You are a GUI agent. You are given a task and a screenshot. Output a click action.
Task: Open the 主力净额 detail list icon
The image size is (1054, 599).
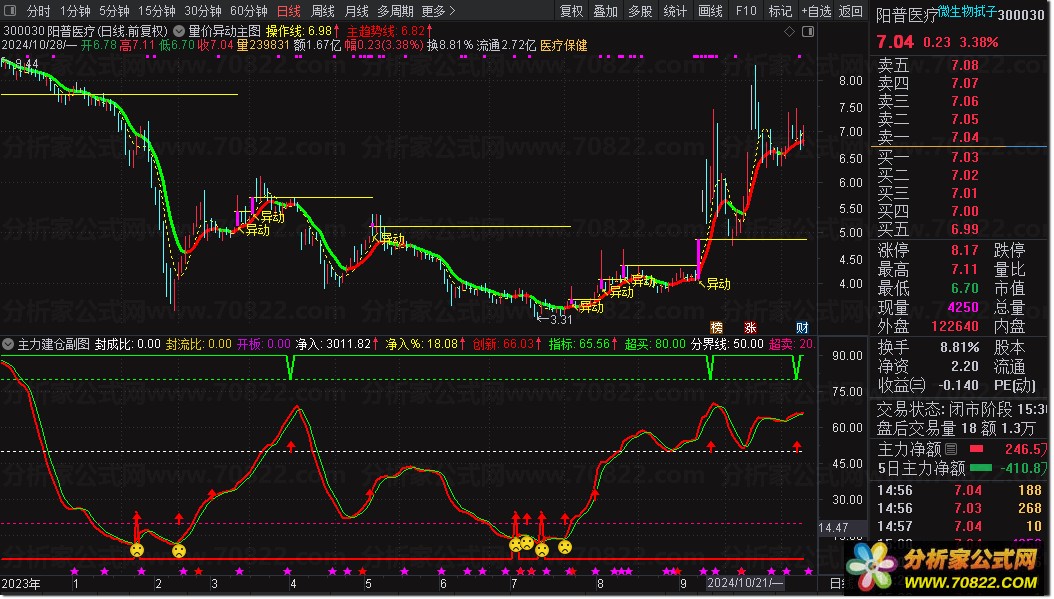point(951,448)
